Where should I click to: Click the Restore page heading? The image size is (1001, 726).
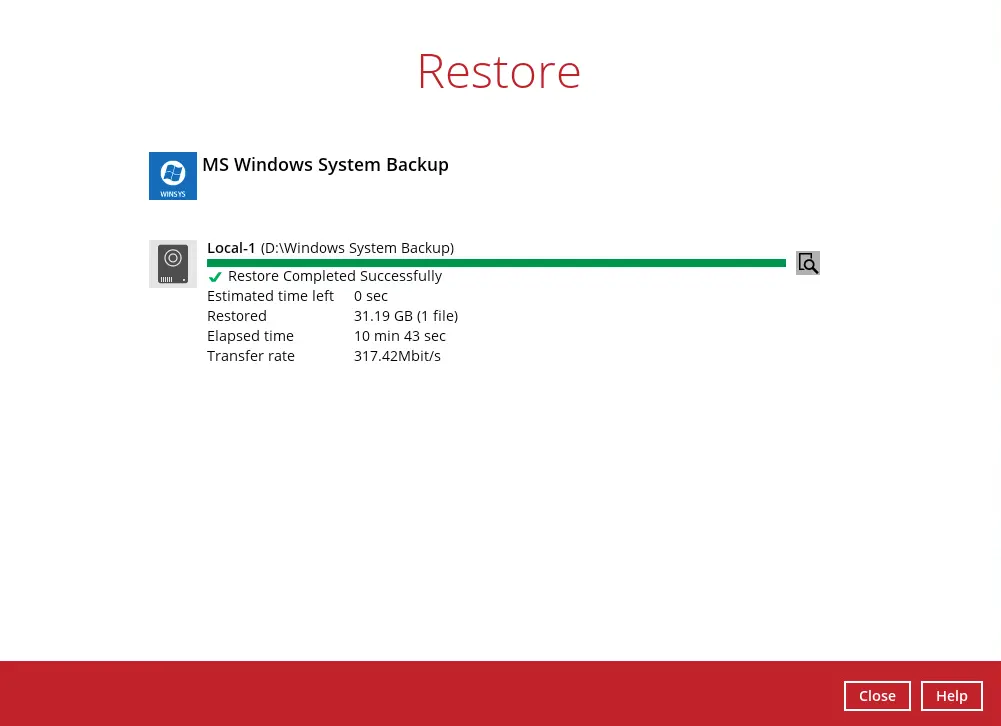pyautogui.click(x=499, y=71)
